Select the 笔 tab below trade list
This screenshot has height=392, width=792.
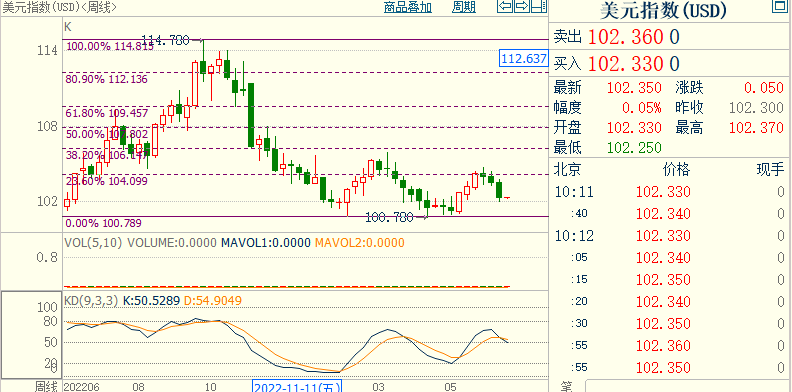567,387
